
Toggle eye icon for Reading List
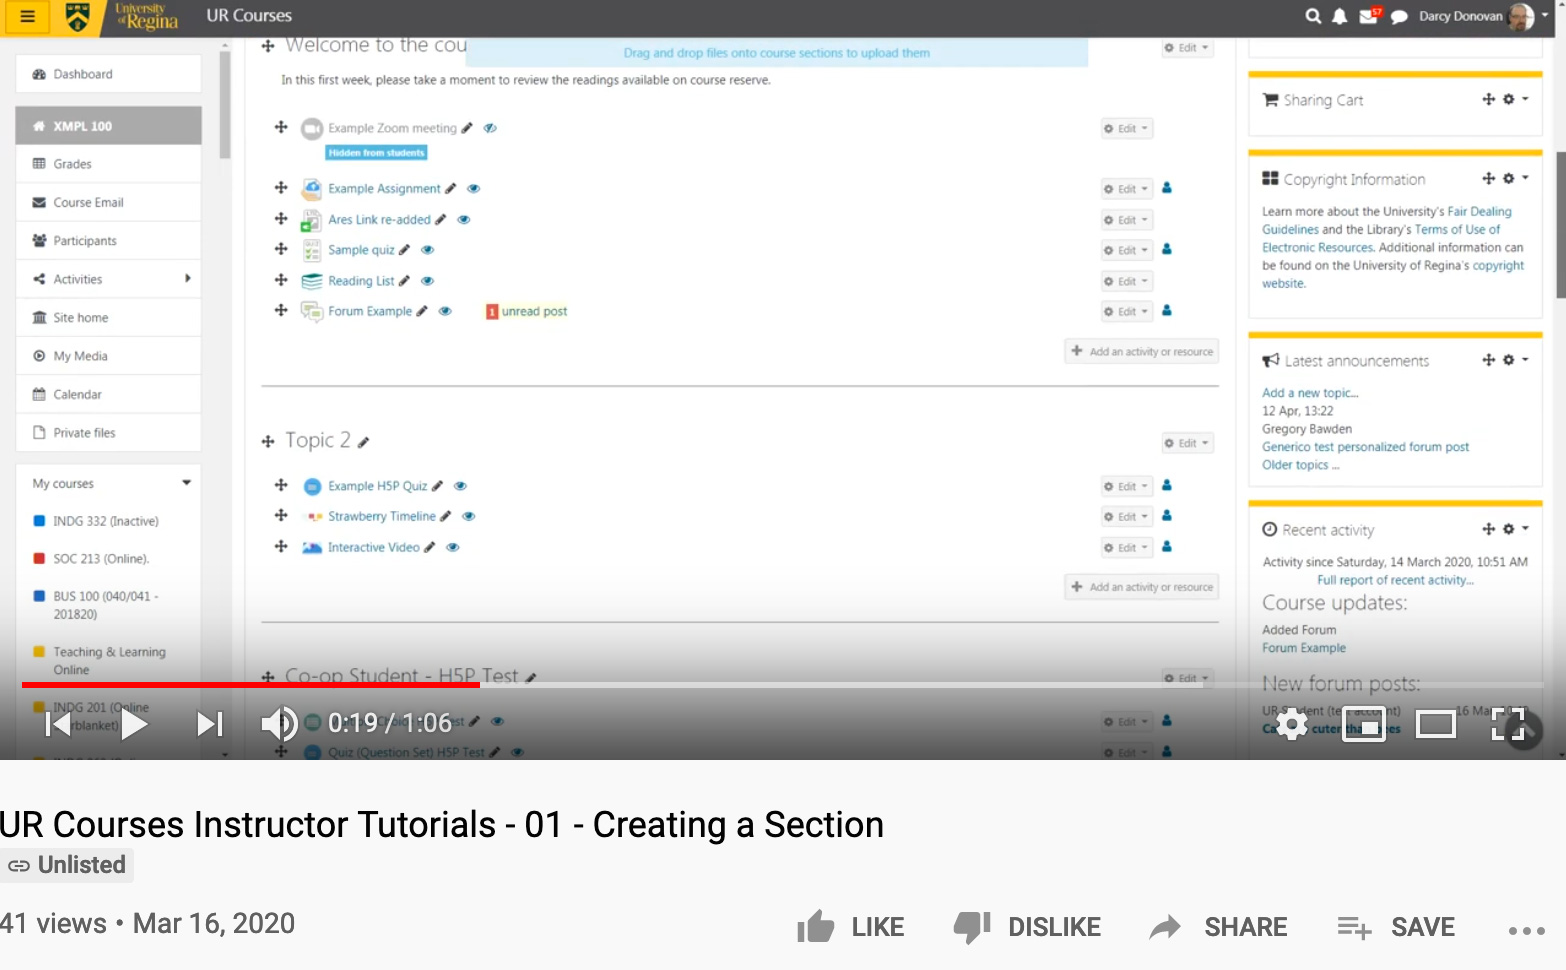pyautogui.click(x=428, y=281)
